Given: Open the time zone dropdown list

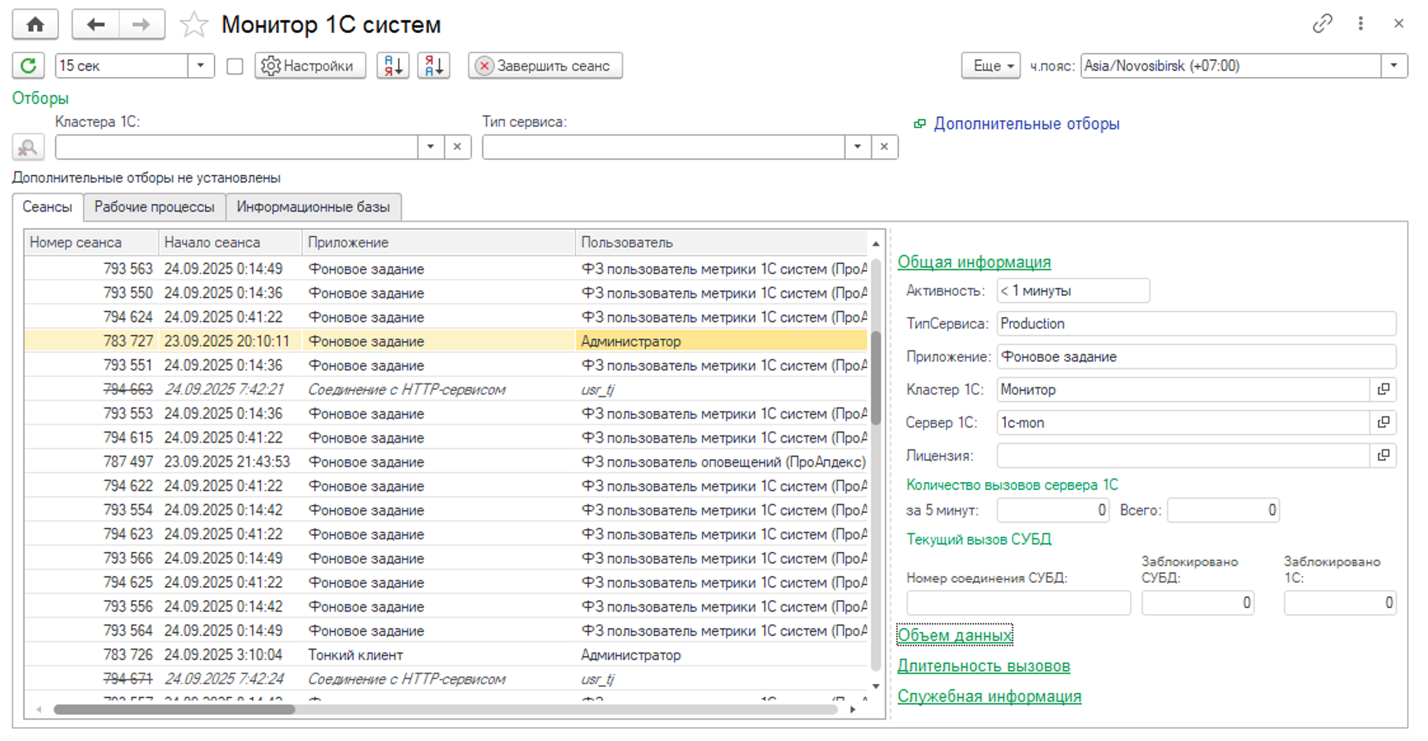Looking at the screenshot, I should click(1395, 66).
